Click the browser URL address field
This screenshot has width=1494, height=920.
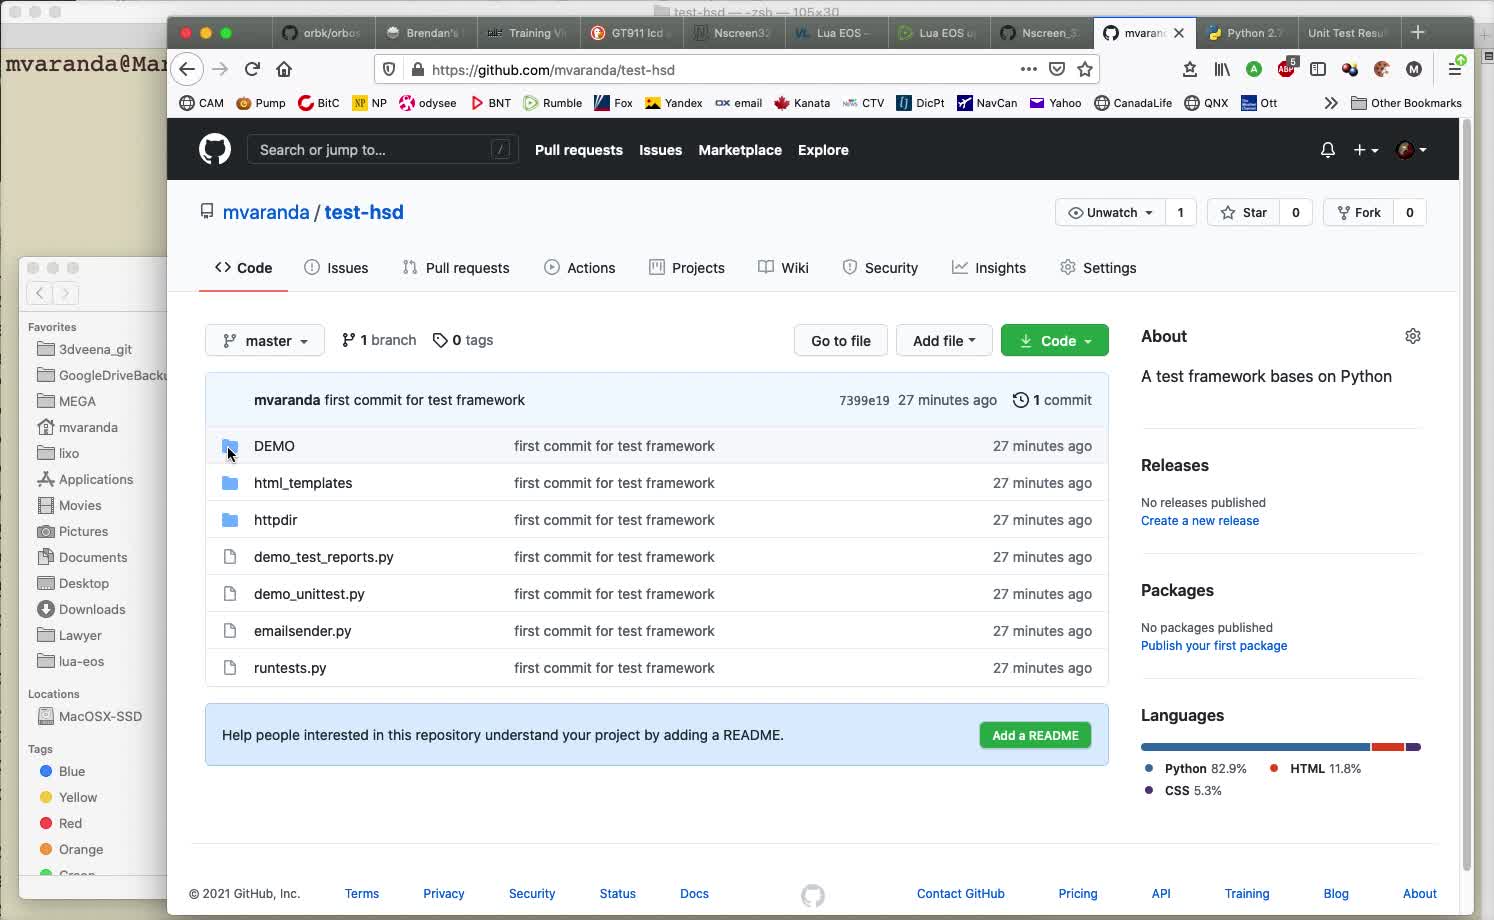(720, 69)
